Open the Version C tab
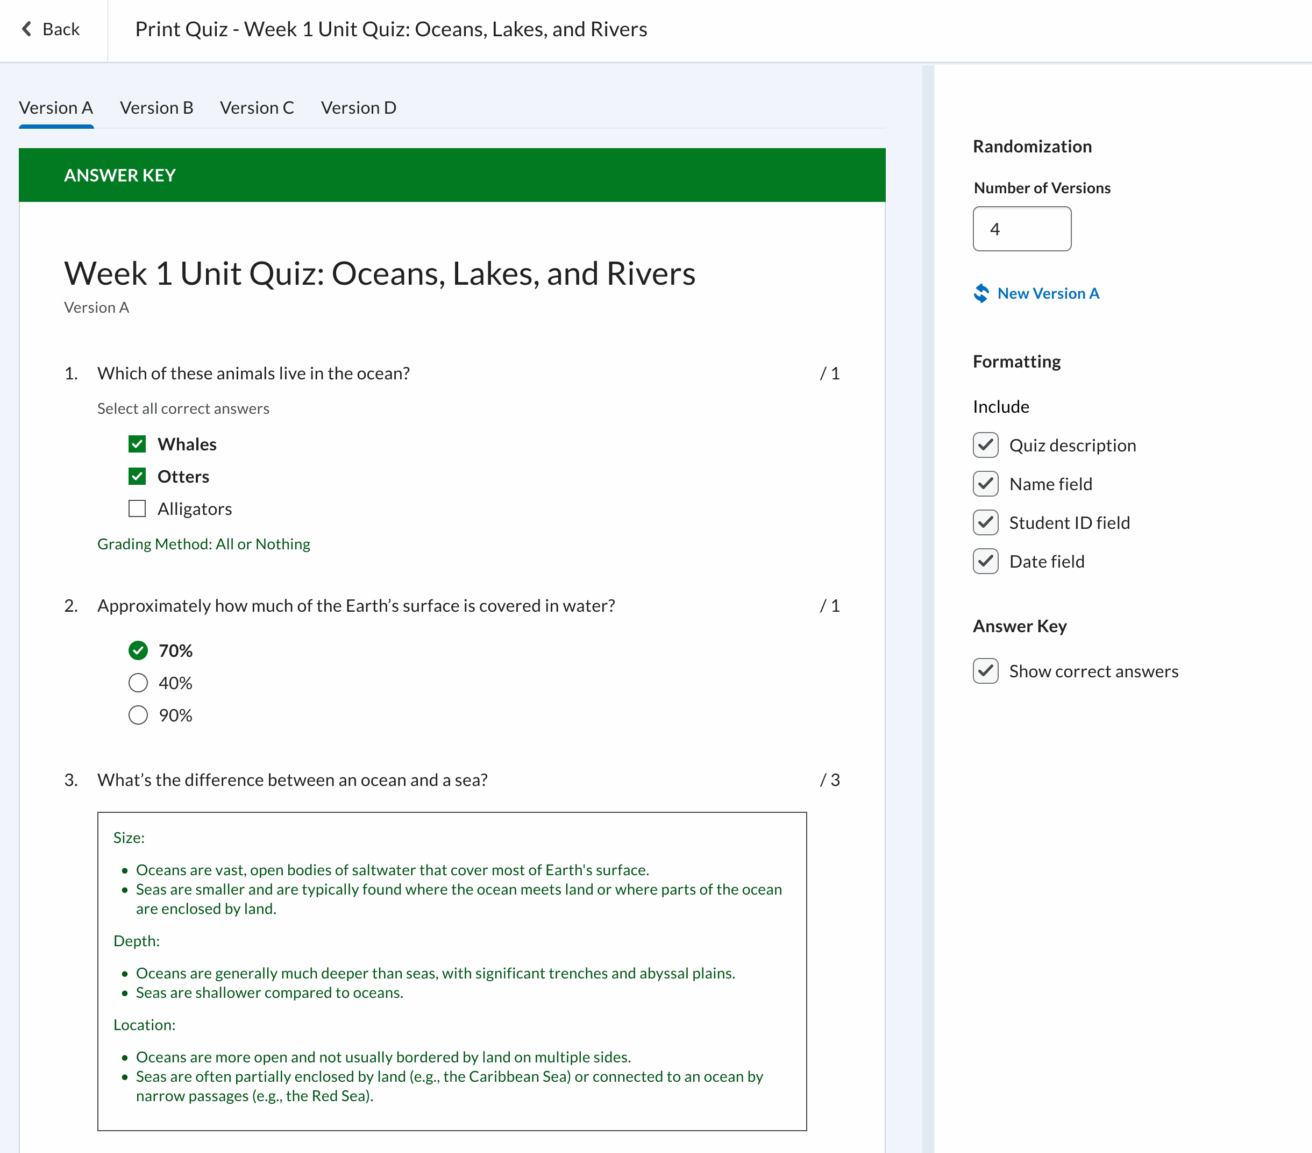 click(x=257, y=108)
